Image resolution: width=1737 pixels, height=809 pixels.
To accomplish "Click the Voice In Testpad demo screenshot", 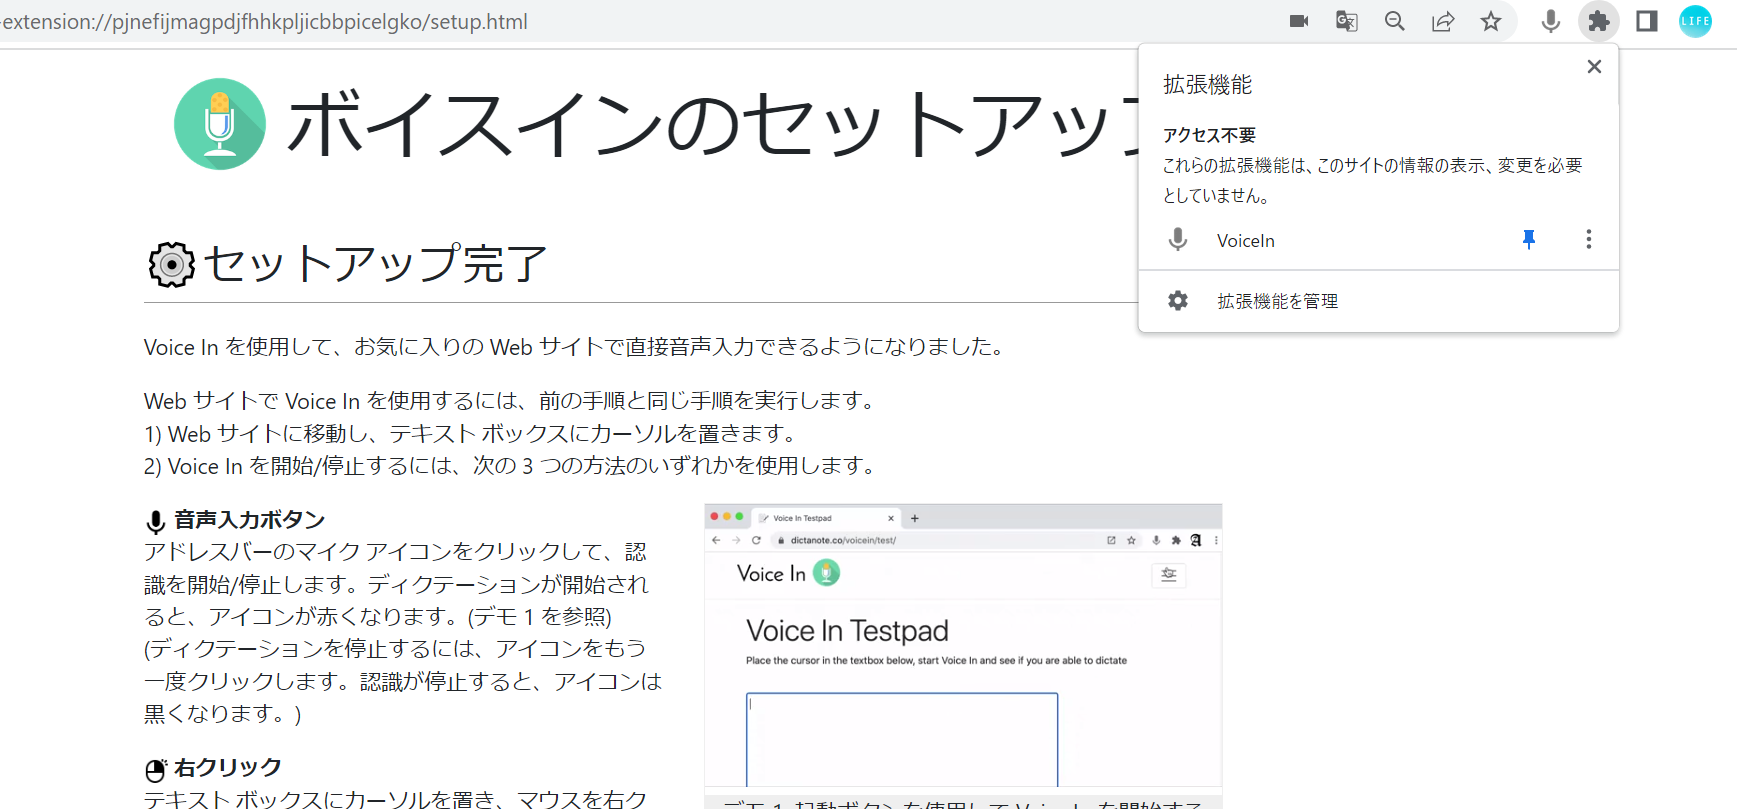I will coord(963,646).
